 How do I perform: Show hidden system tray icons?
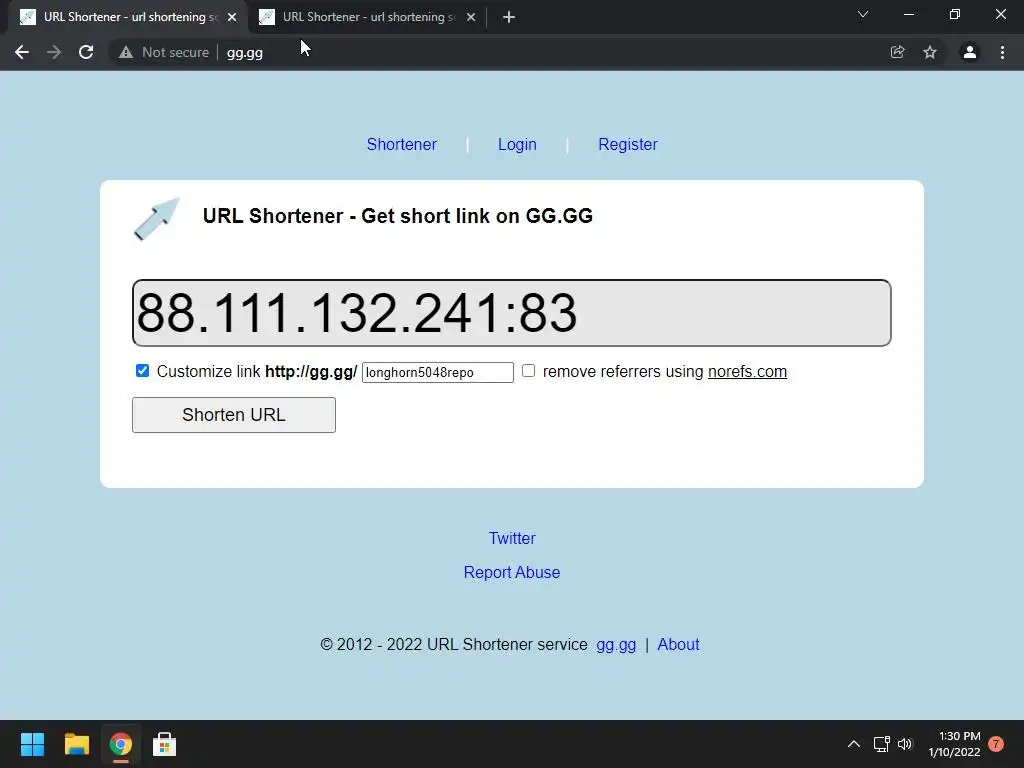point(854,744)
